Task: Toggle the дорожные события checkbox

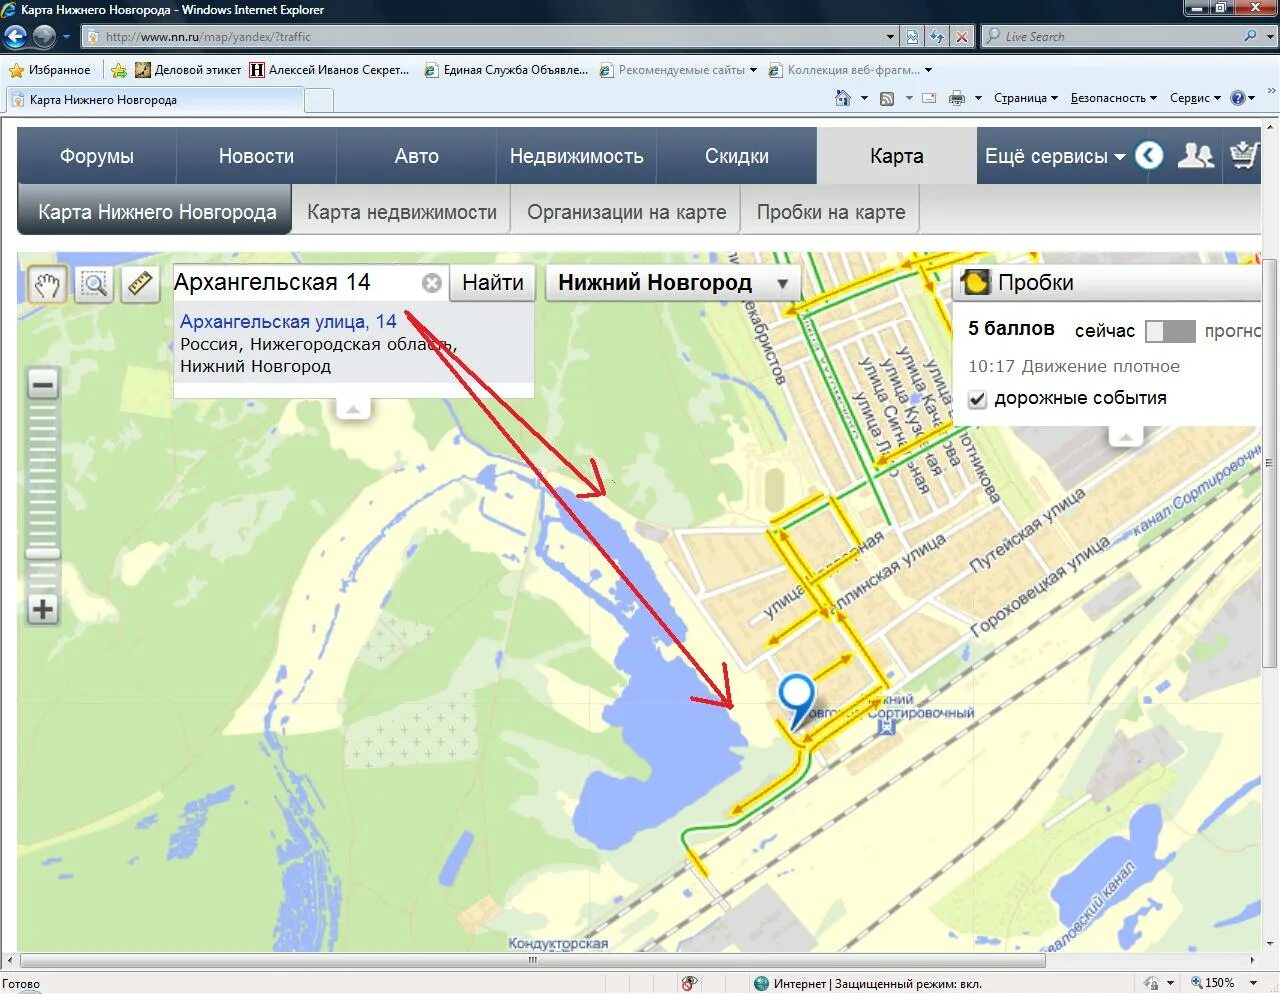Action: pos(977,399)
